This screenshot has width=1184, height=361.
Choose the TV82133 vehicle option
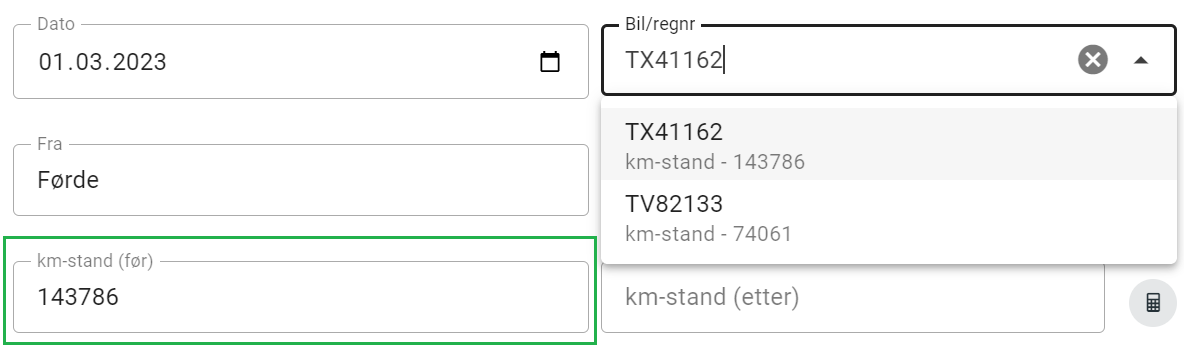point(889,216)
